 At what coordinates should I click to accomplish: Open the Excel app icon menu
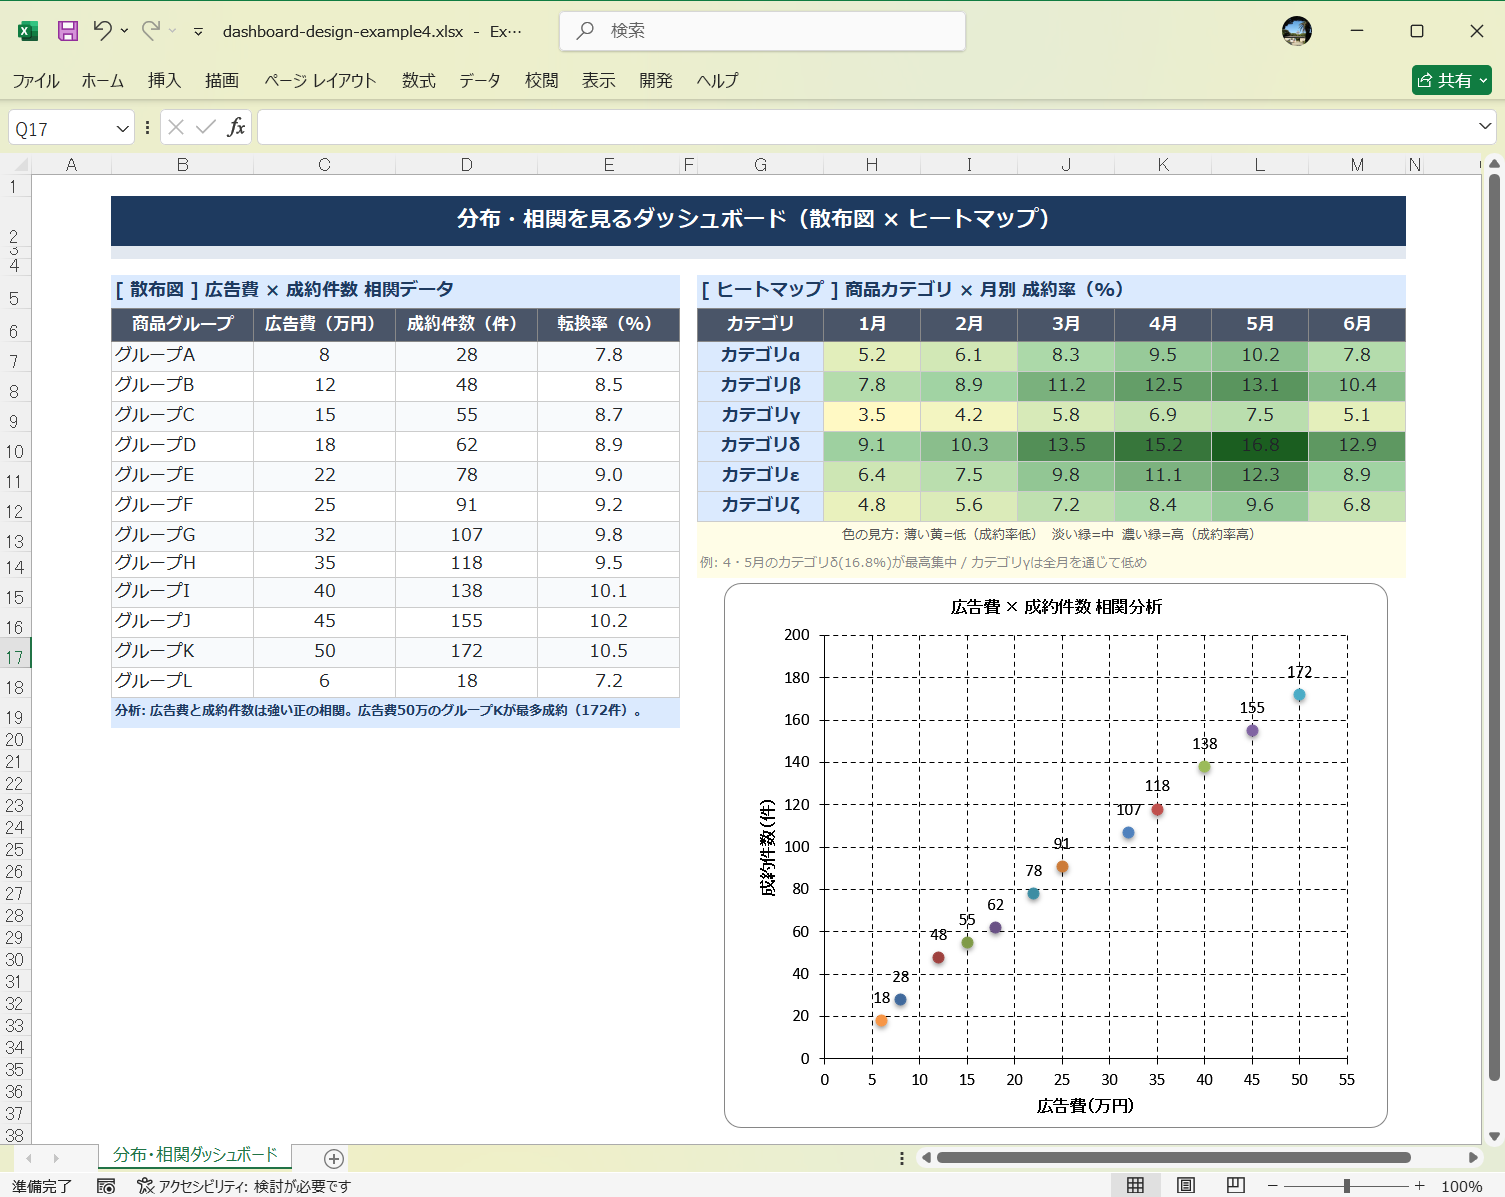[28, 31]
